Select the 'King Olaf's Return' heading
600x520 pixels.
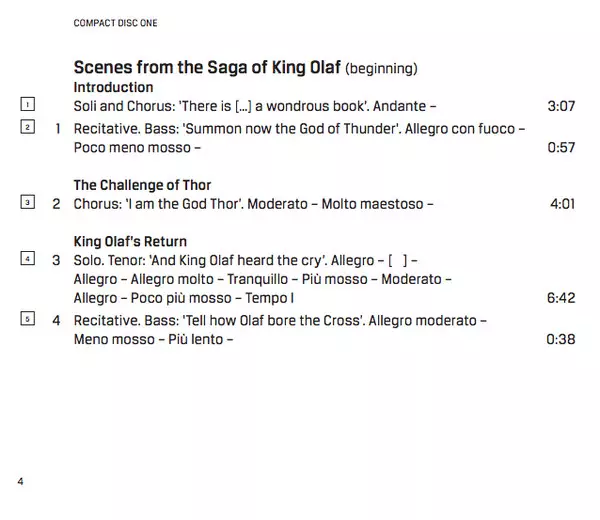click(x=130, y=241)
